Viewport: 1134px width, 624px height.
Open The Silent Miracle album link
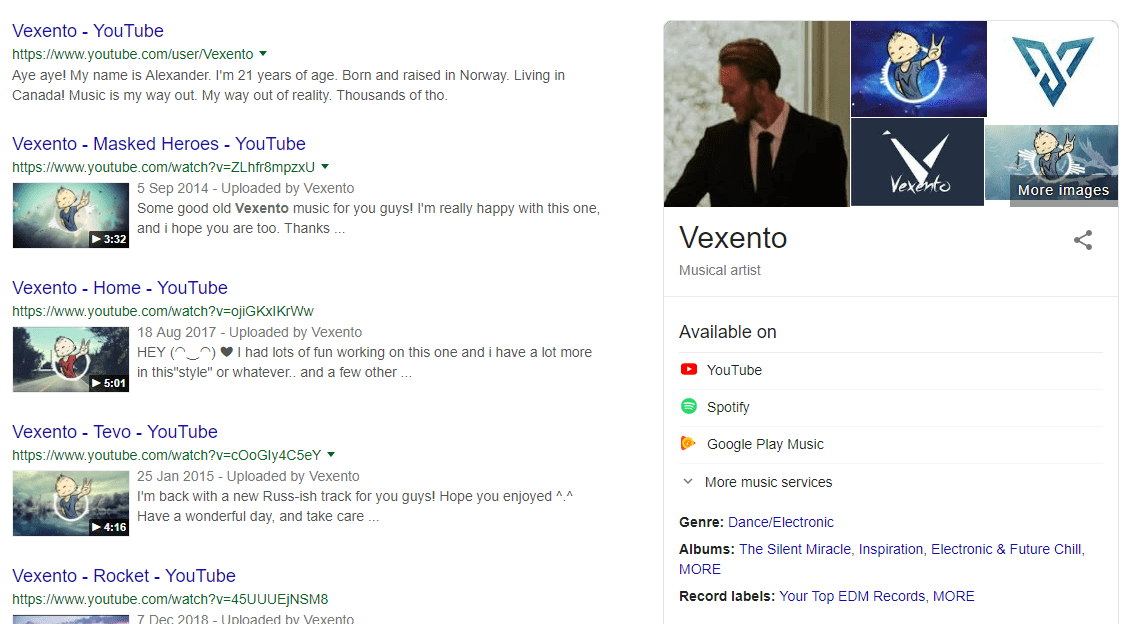pos(795,549)
